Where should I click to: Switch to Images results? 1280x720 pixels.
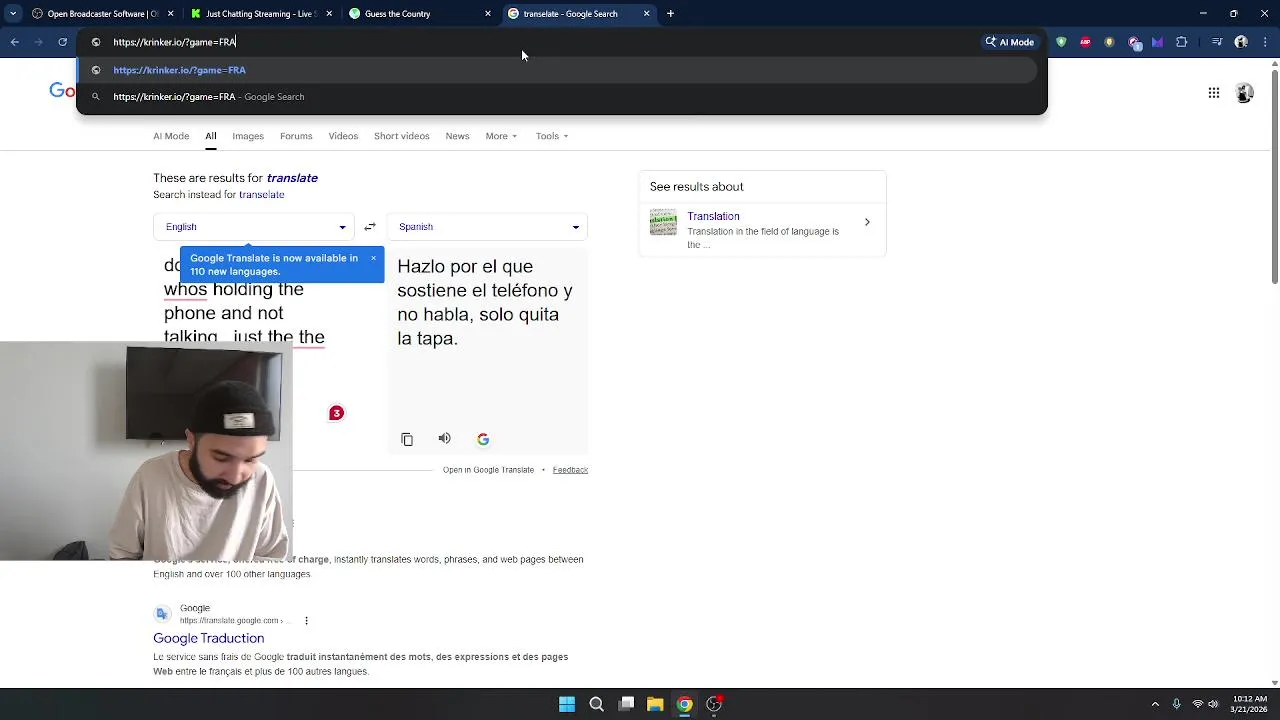248,136
